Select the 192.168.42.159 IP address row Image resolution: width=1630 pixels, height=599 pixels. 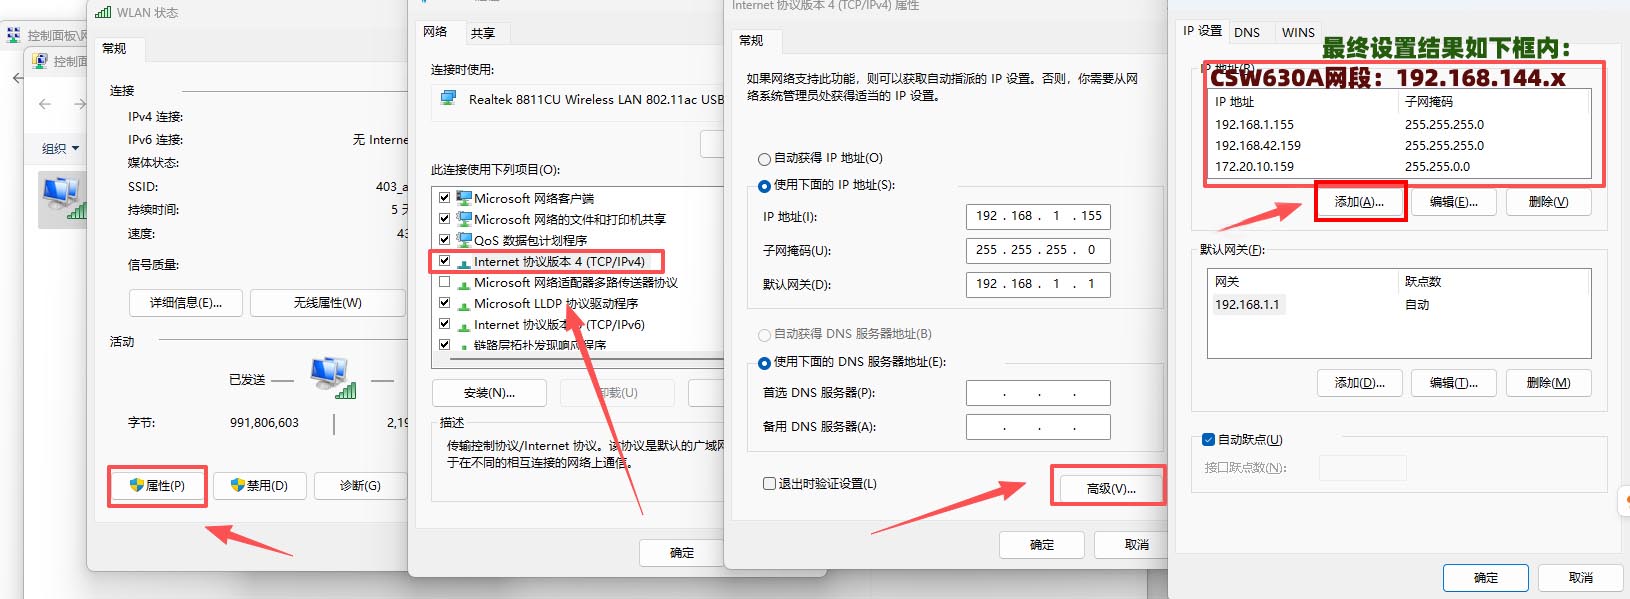pyautogui.click(x=1258, y=146)
